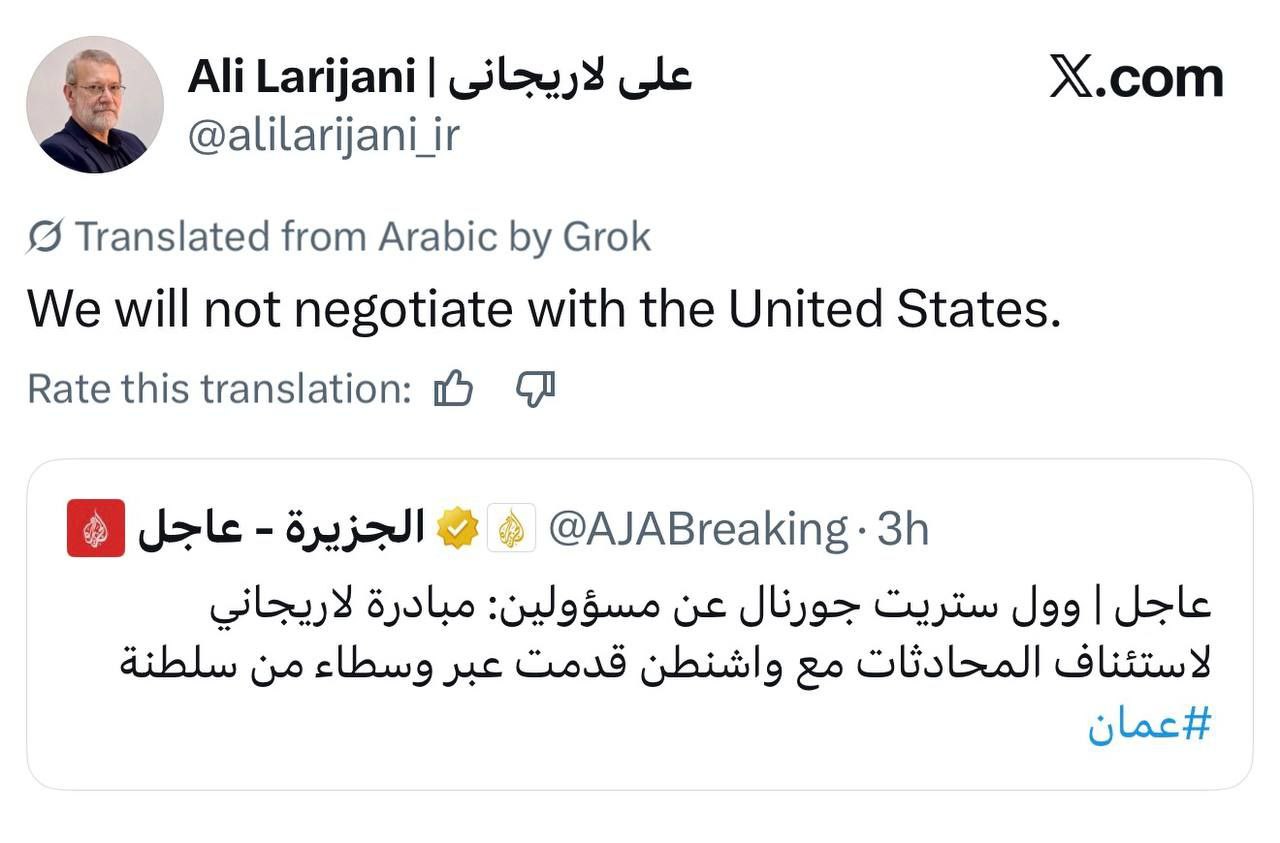Viewport: 1280px width, 843px height.
Task: Click the small Al Jazeera affiliate badge
Action: [x=511, y=528]
